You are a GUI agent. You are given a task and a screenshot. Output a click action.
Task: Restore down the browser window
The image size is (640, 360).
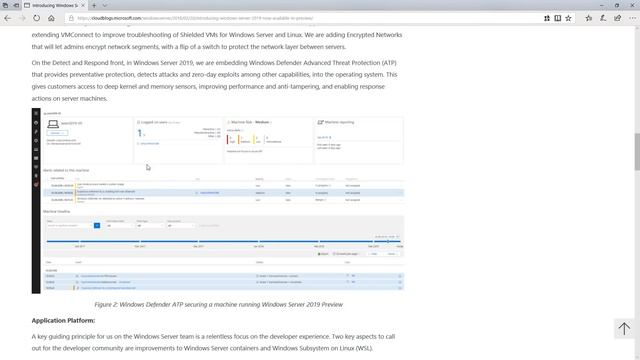pos(617,5)
